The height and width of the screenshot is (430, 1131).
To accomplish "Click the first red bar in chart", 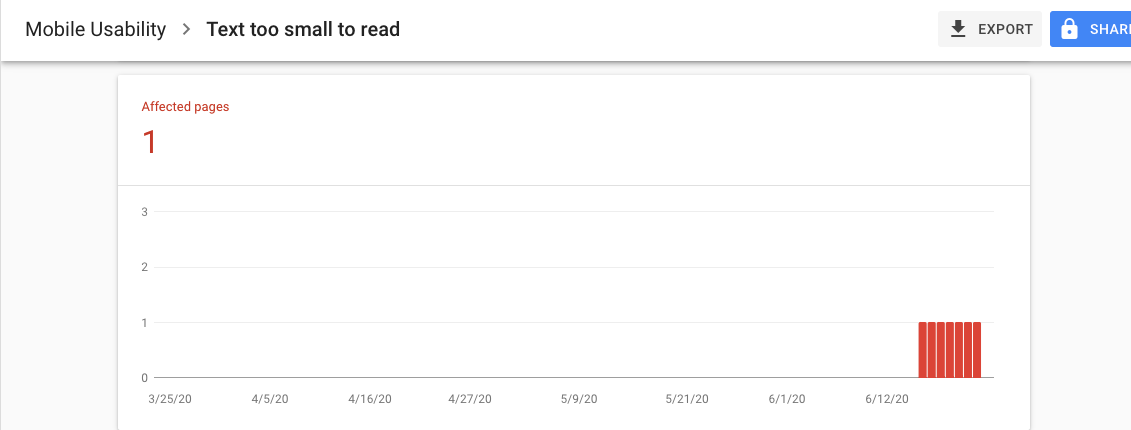I will tap(923, 350).
